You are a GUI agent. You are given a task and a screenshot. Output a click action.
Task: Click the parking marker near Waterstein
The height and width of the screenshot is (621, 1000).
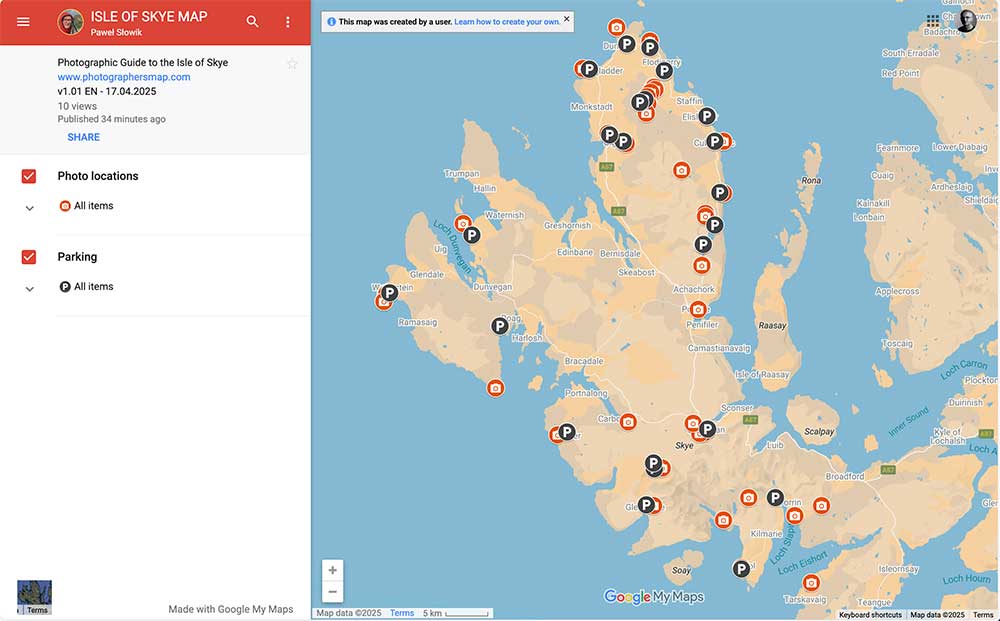389,293
